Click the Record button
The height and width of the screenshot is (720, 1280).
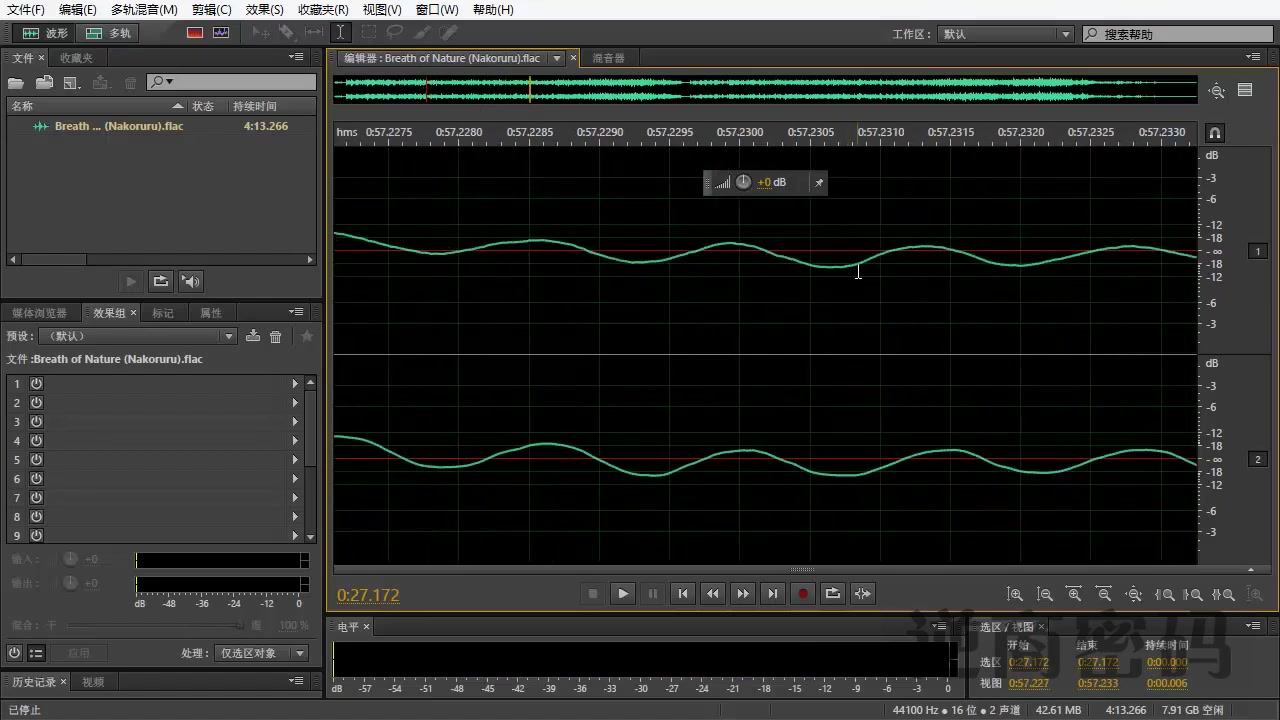coord(802,593)
